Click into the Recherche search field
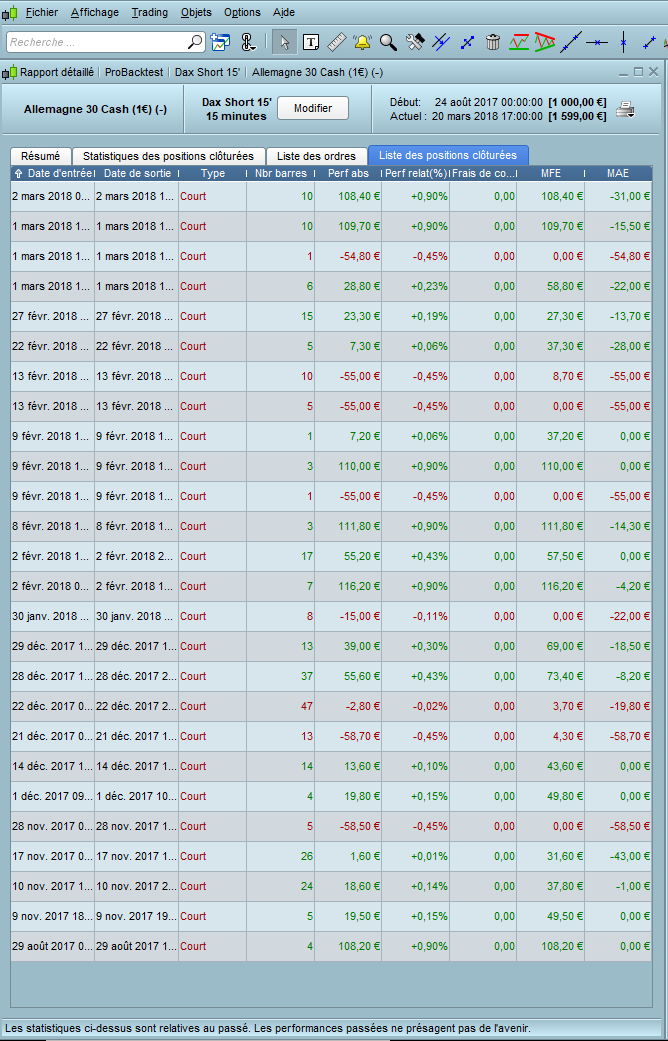Image resolution: width=668 pixels, height=1041 pixels. tap(95, 42)
